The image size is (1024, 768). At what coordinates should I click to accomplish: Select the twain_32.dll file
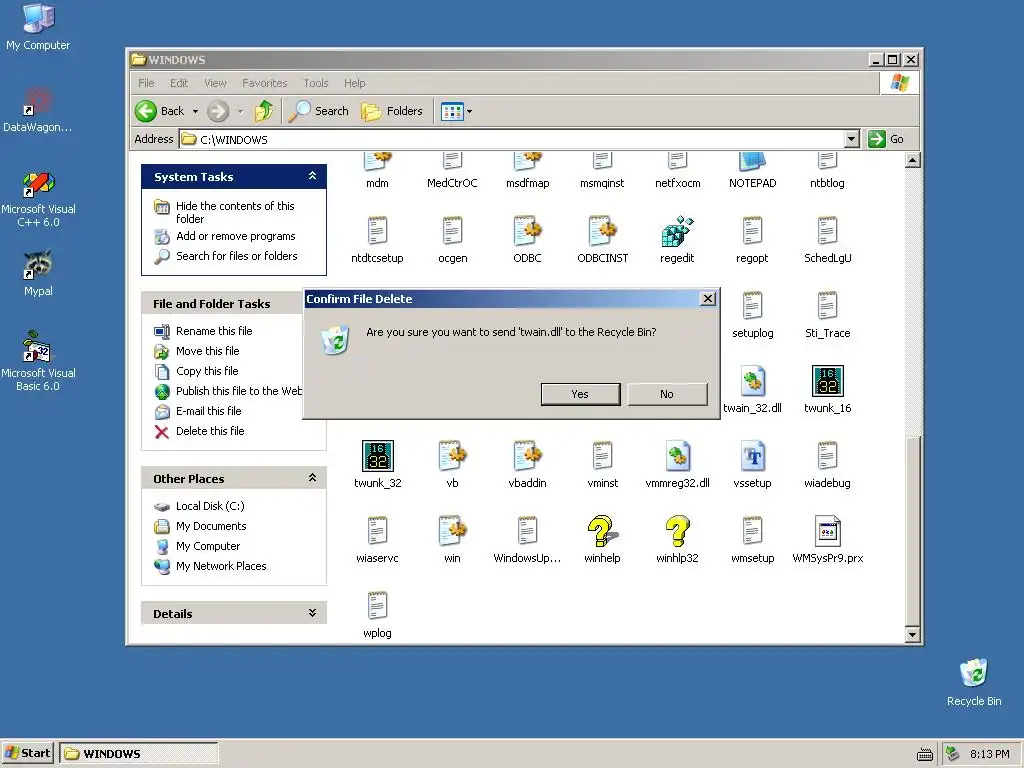[752, 381]
